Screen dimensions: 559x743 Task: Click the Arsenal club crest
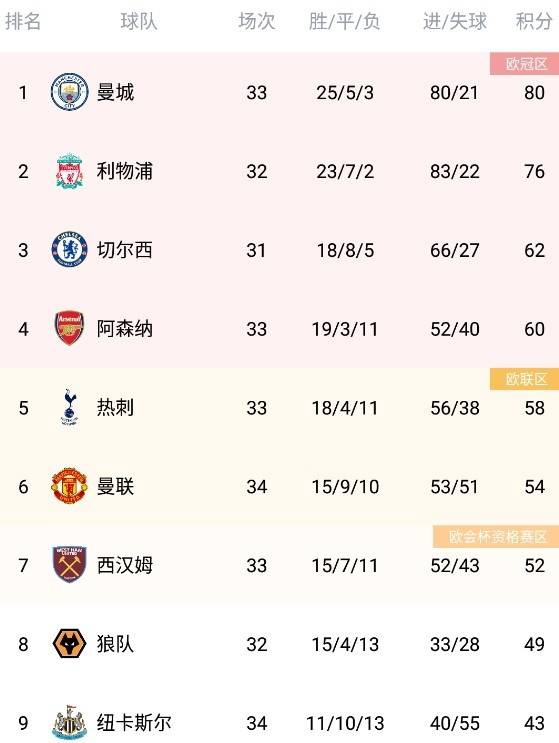pos(69,328)
